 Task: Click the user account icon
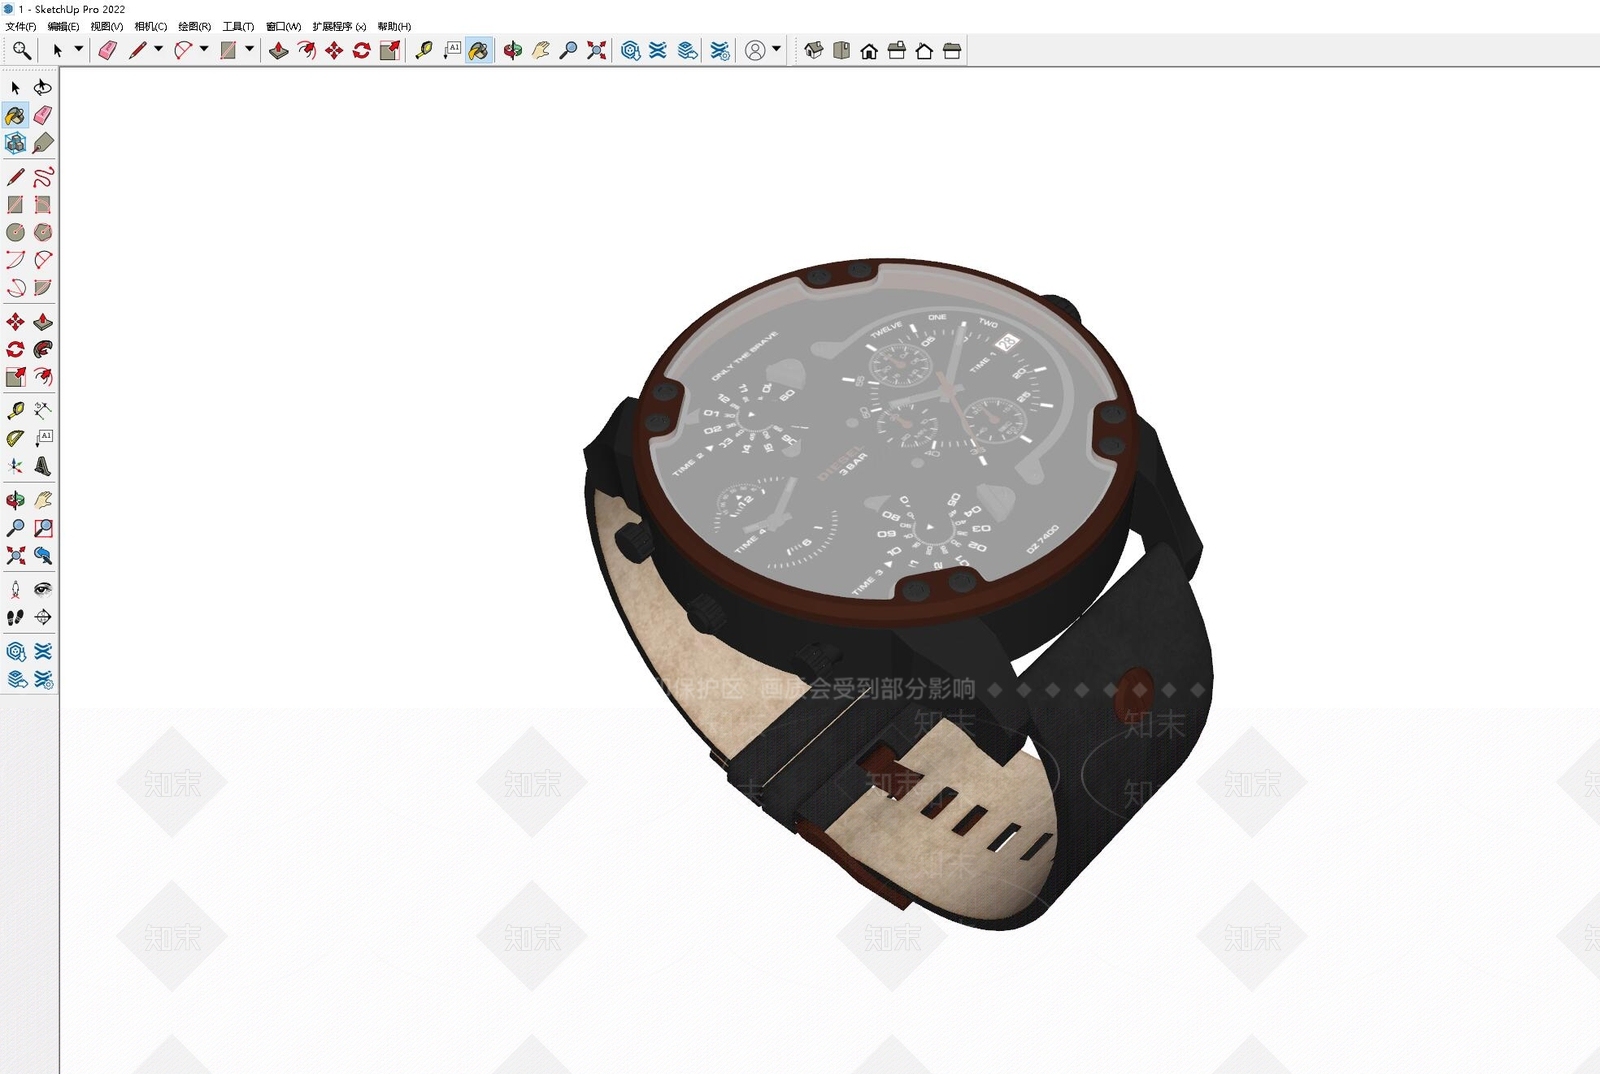click(756, 51)
